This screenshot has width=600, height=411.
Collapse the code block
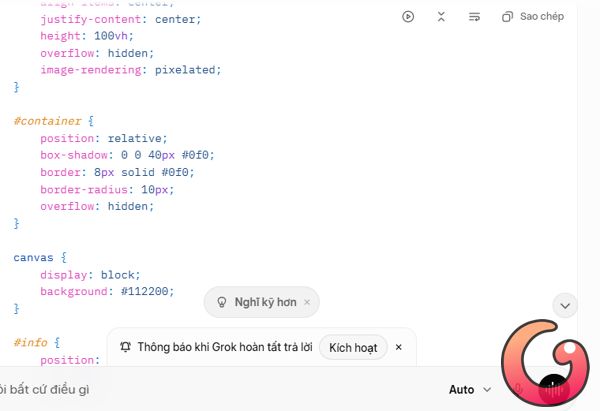(441, 17)
